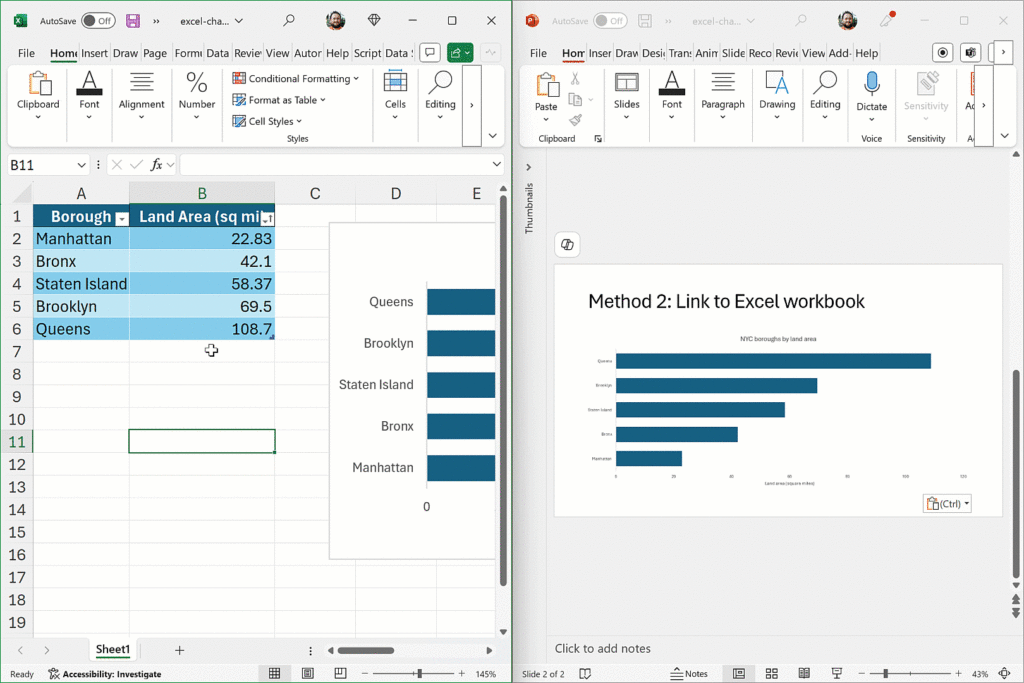
Task: Toggle AutoSave switch in PowerPoint
Action: pyautogui.click(x=609, y=20)
